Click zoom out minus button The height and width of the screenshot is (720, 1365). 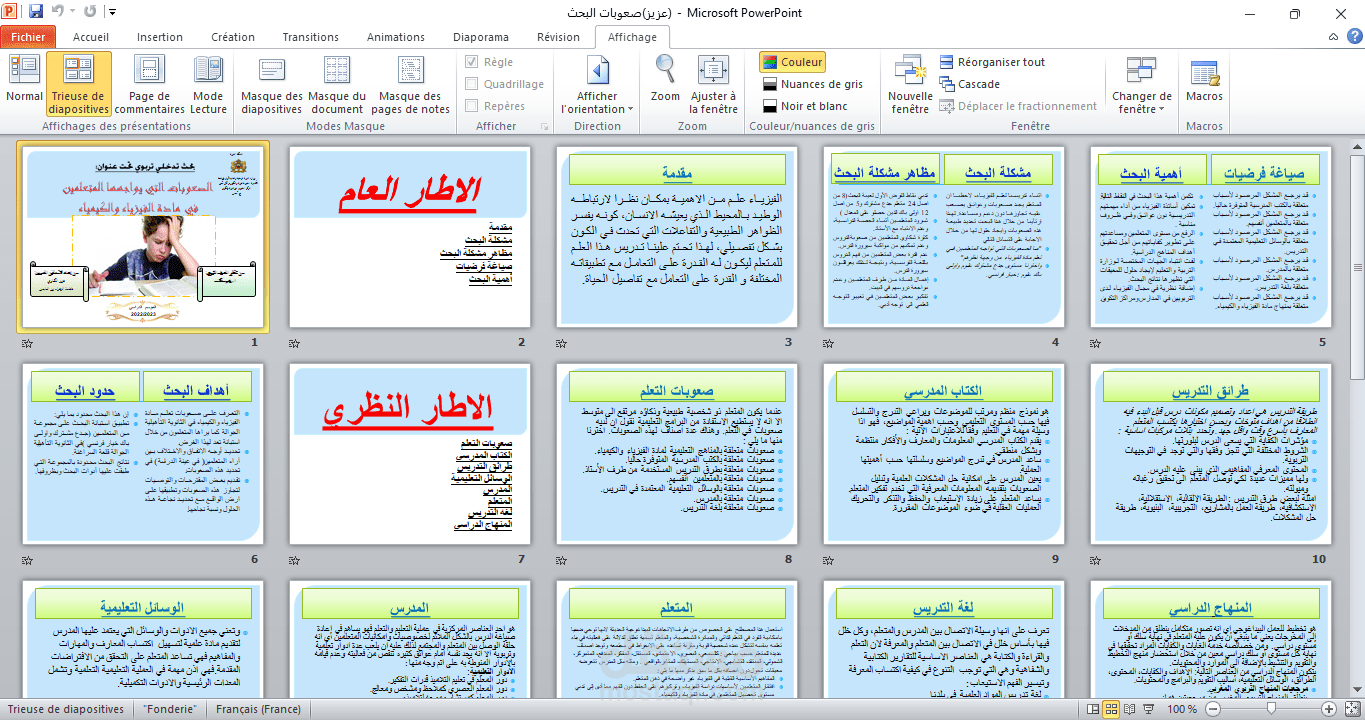point(1212,709)
